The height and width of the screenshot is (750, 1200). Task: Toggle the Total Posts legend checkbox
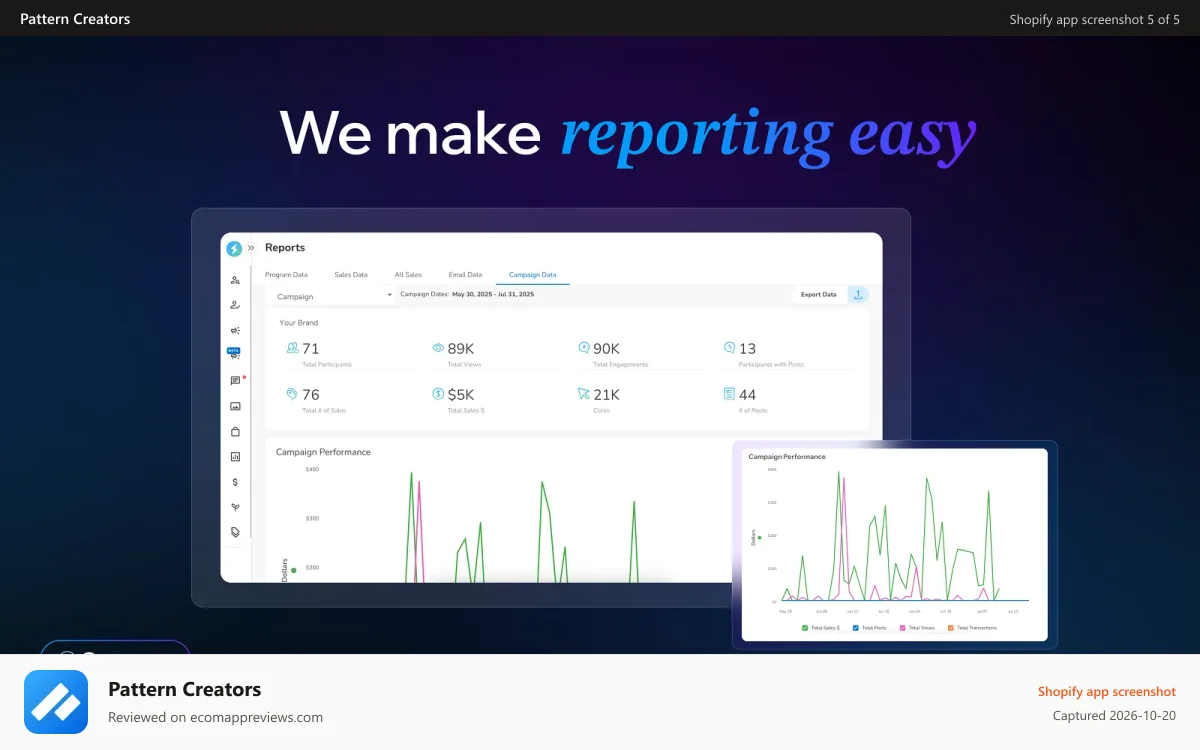click(x=856, y=628)
